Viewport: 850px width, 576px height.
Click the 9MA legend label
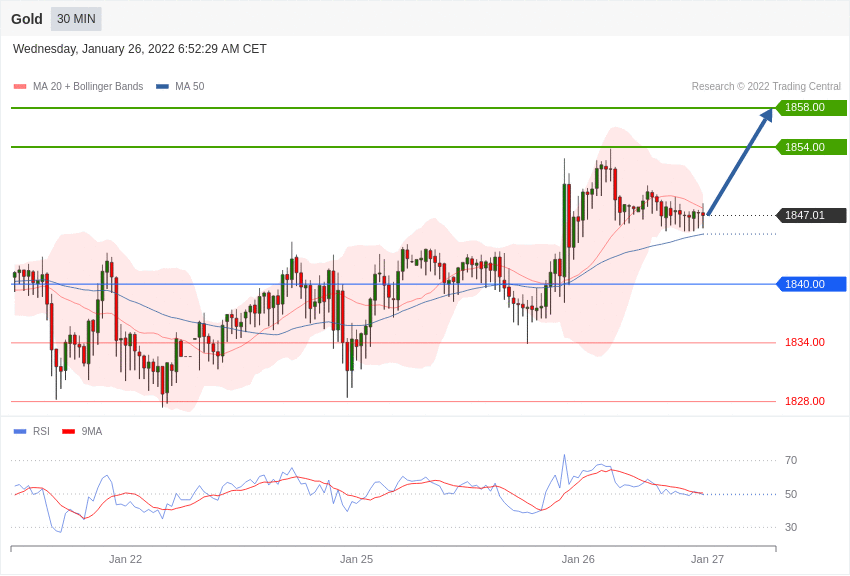point(92,431)
